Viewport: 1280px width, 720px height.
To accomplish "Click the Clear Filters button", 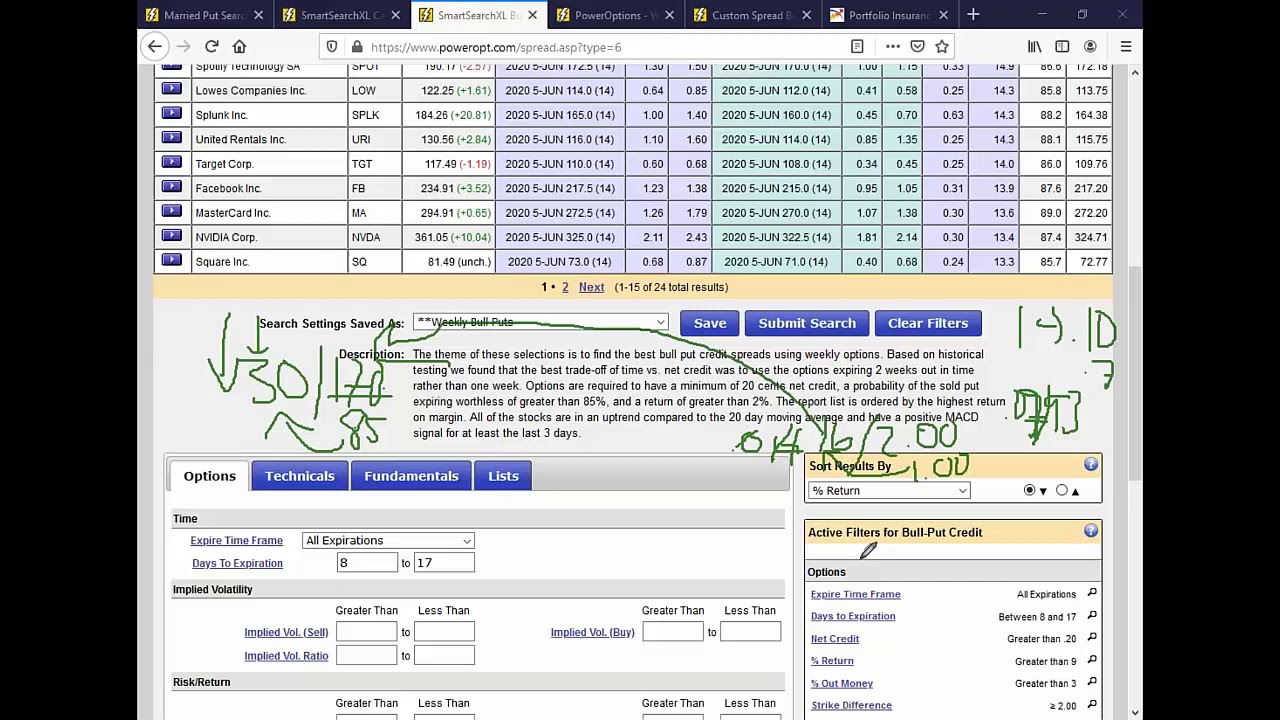I will pos(928,323).
